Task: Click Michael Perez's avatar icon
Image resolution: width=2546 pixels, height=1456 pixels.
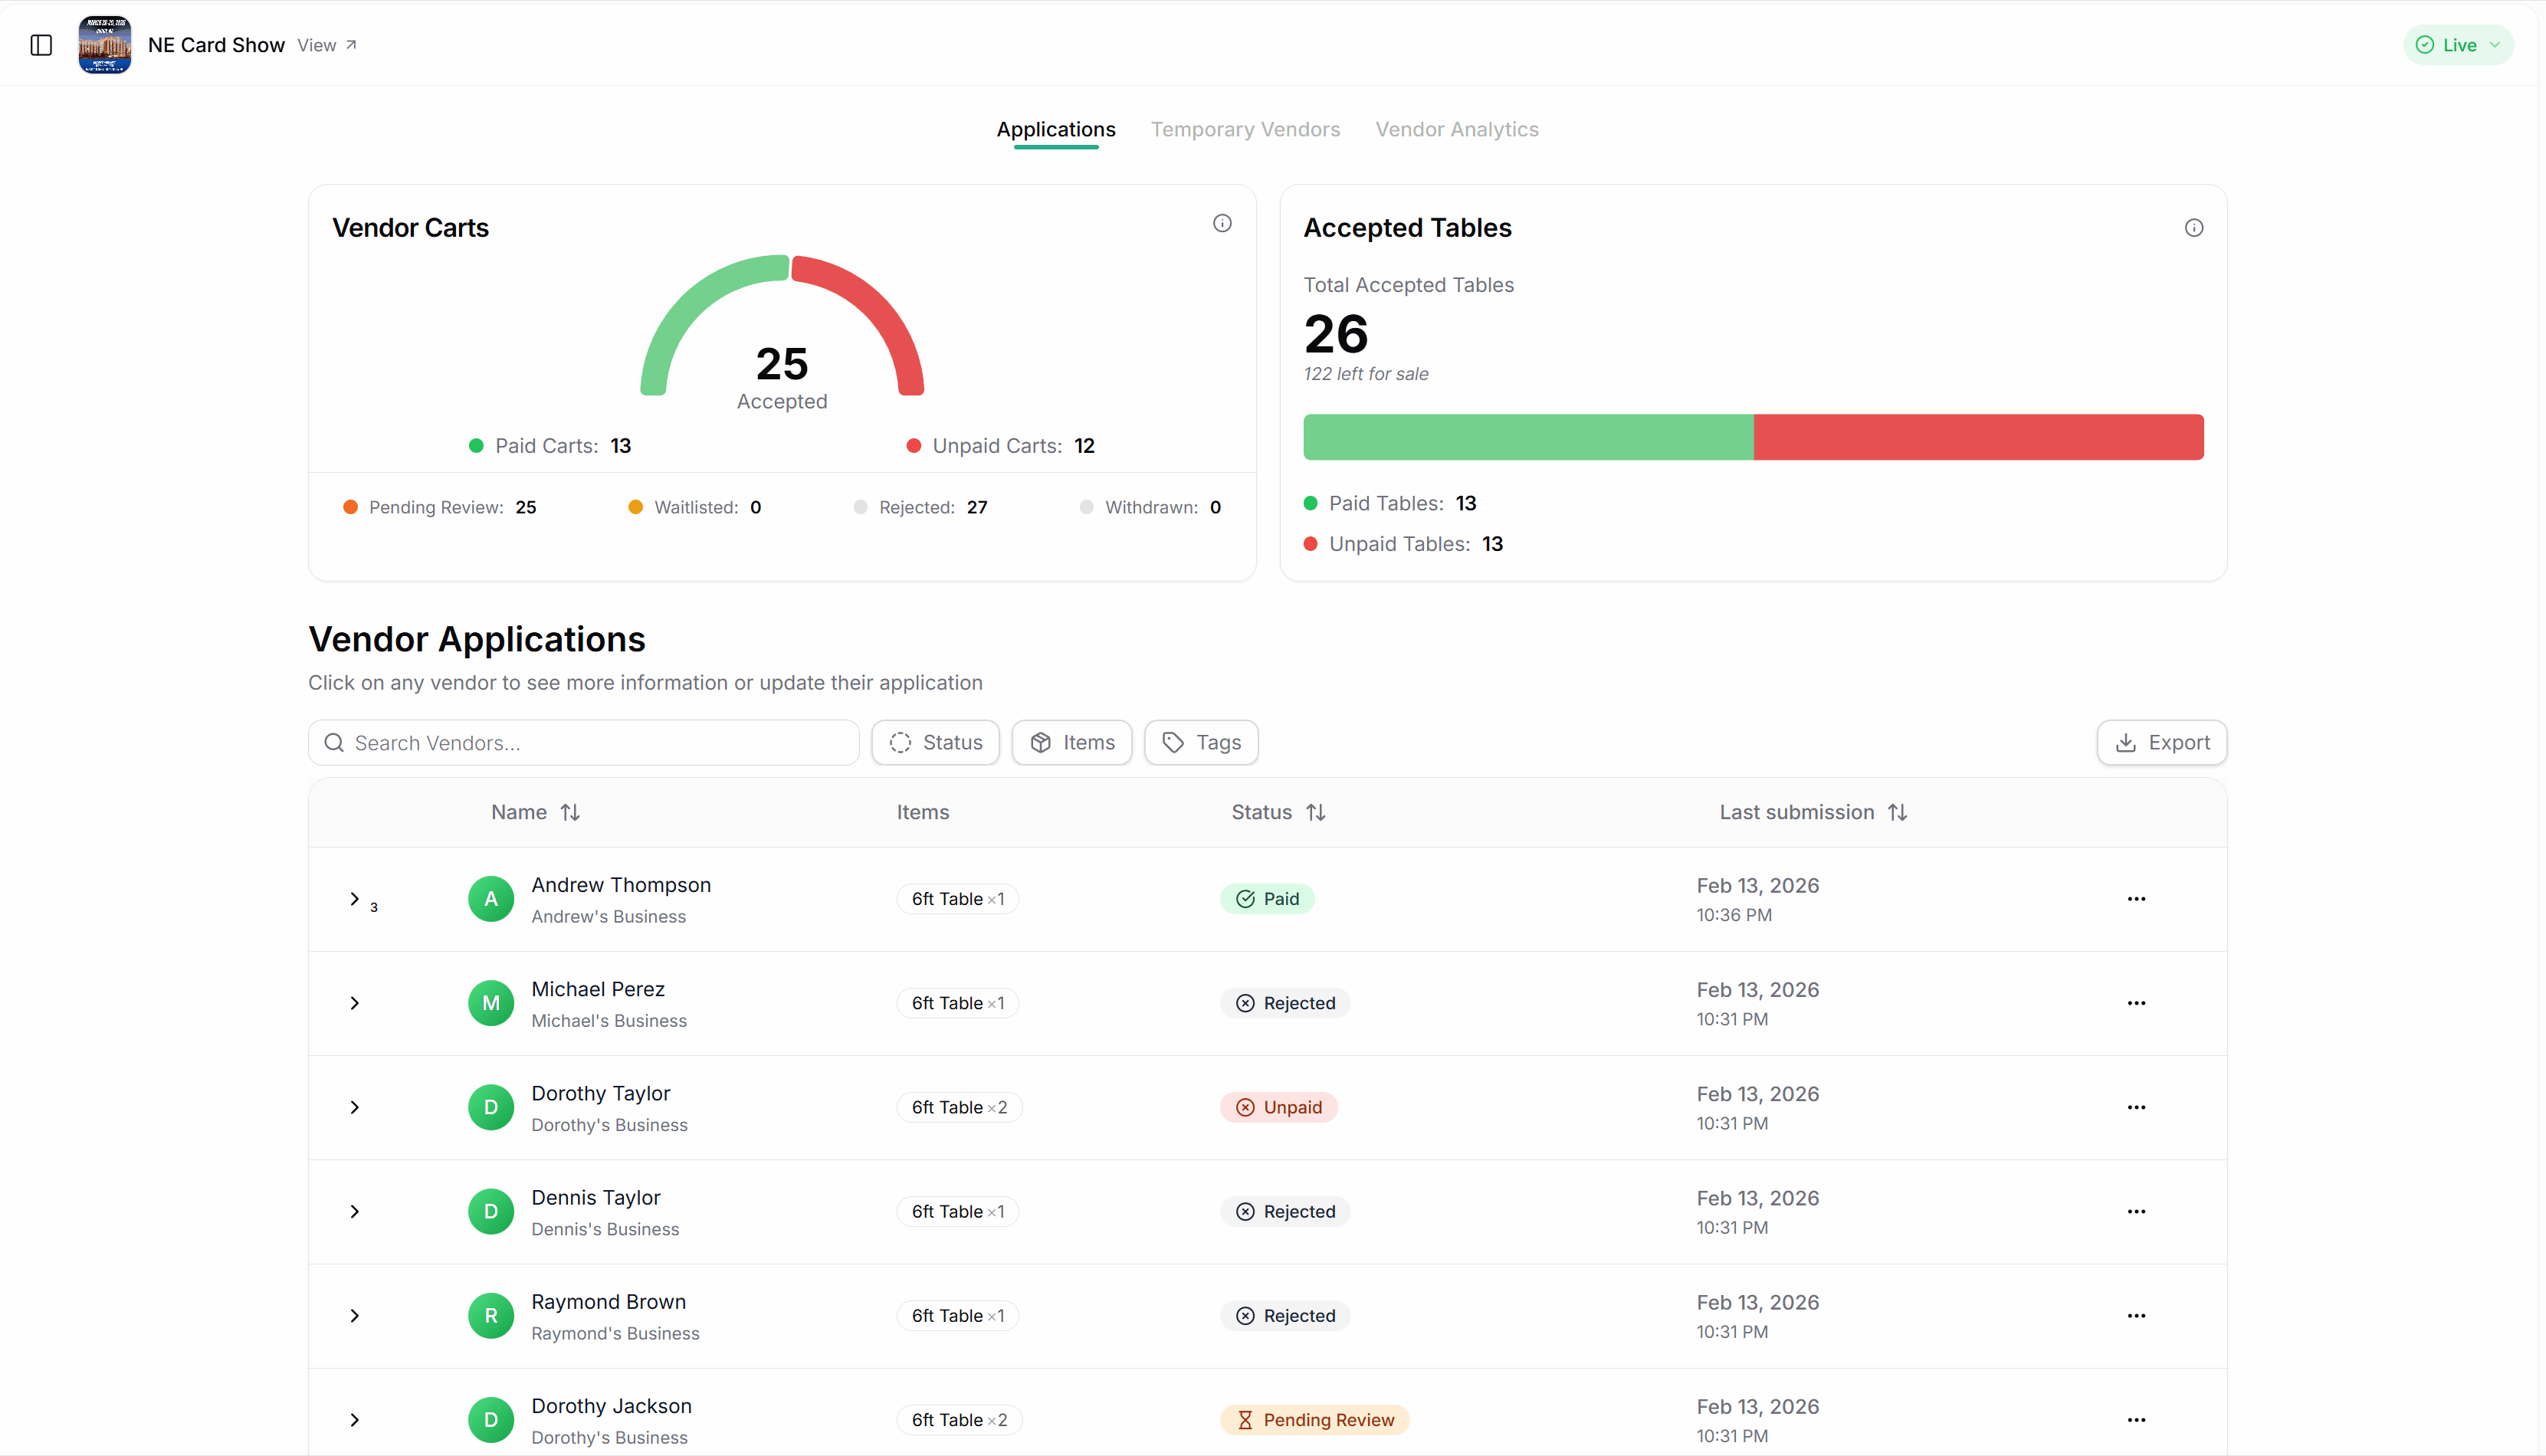Action: click(x=490, y=1003)
